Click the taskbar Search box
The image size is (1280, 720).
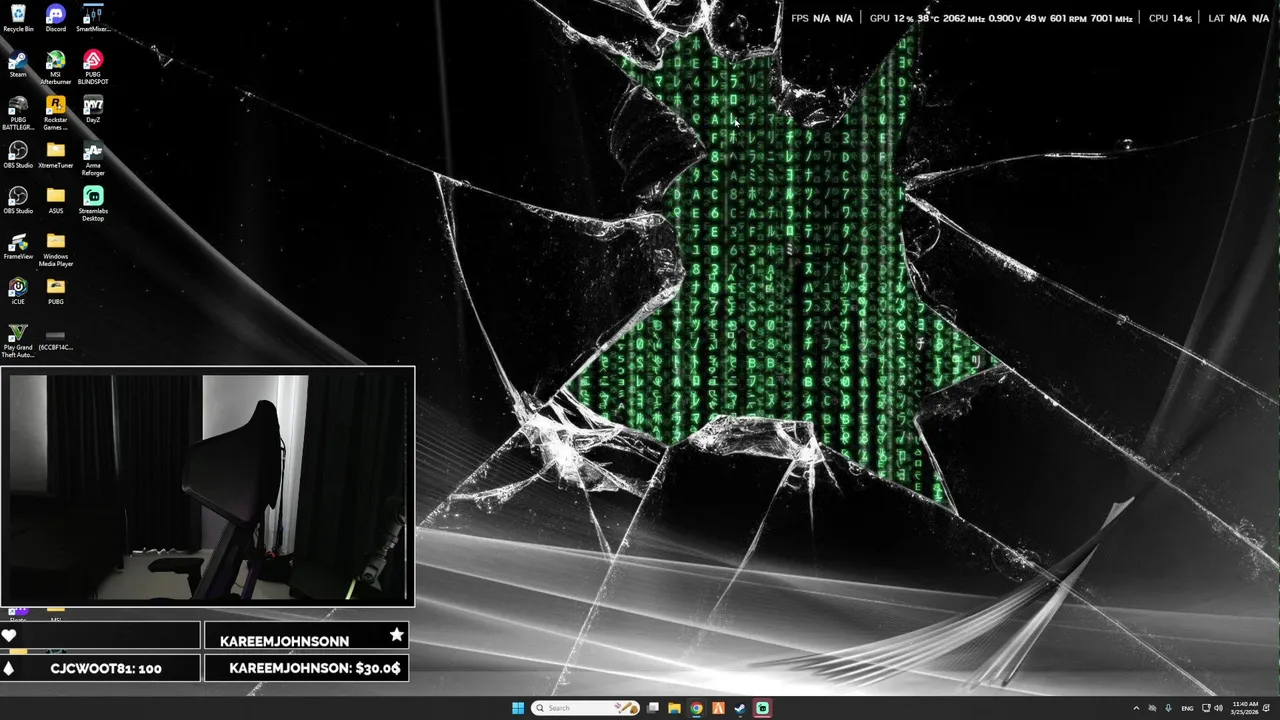pyautogui.click(x=586, y=708)
